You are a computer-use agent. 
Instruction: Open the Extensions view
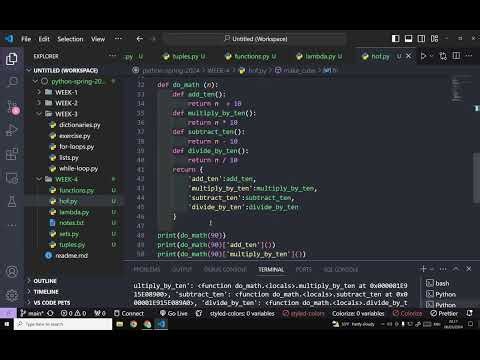pyautogui.click(x=12, y=154)
